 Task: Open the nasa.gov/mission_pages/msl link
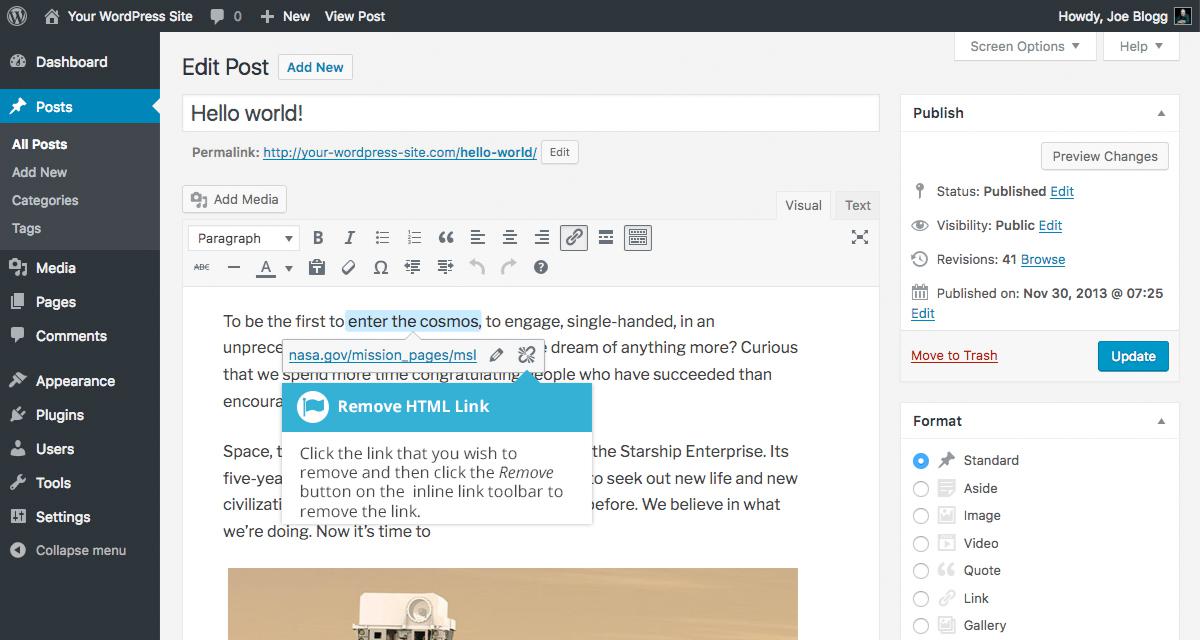coord(383,355)
